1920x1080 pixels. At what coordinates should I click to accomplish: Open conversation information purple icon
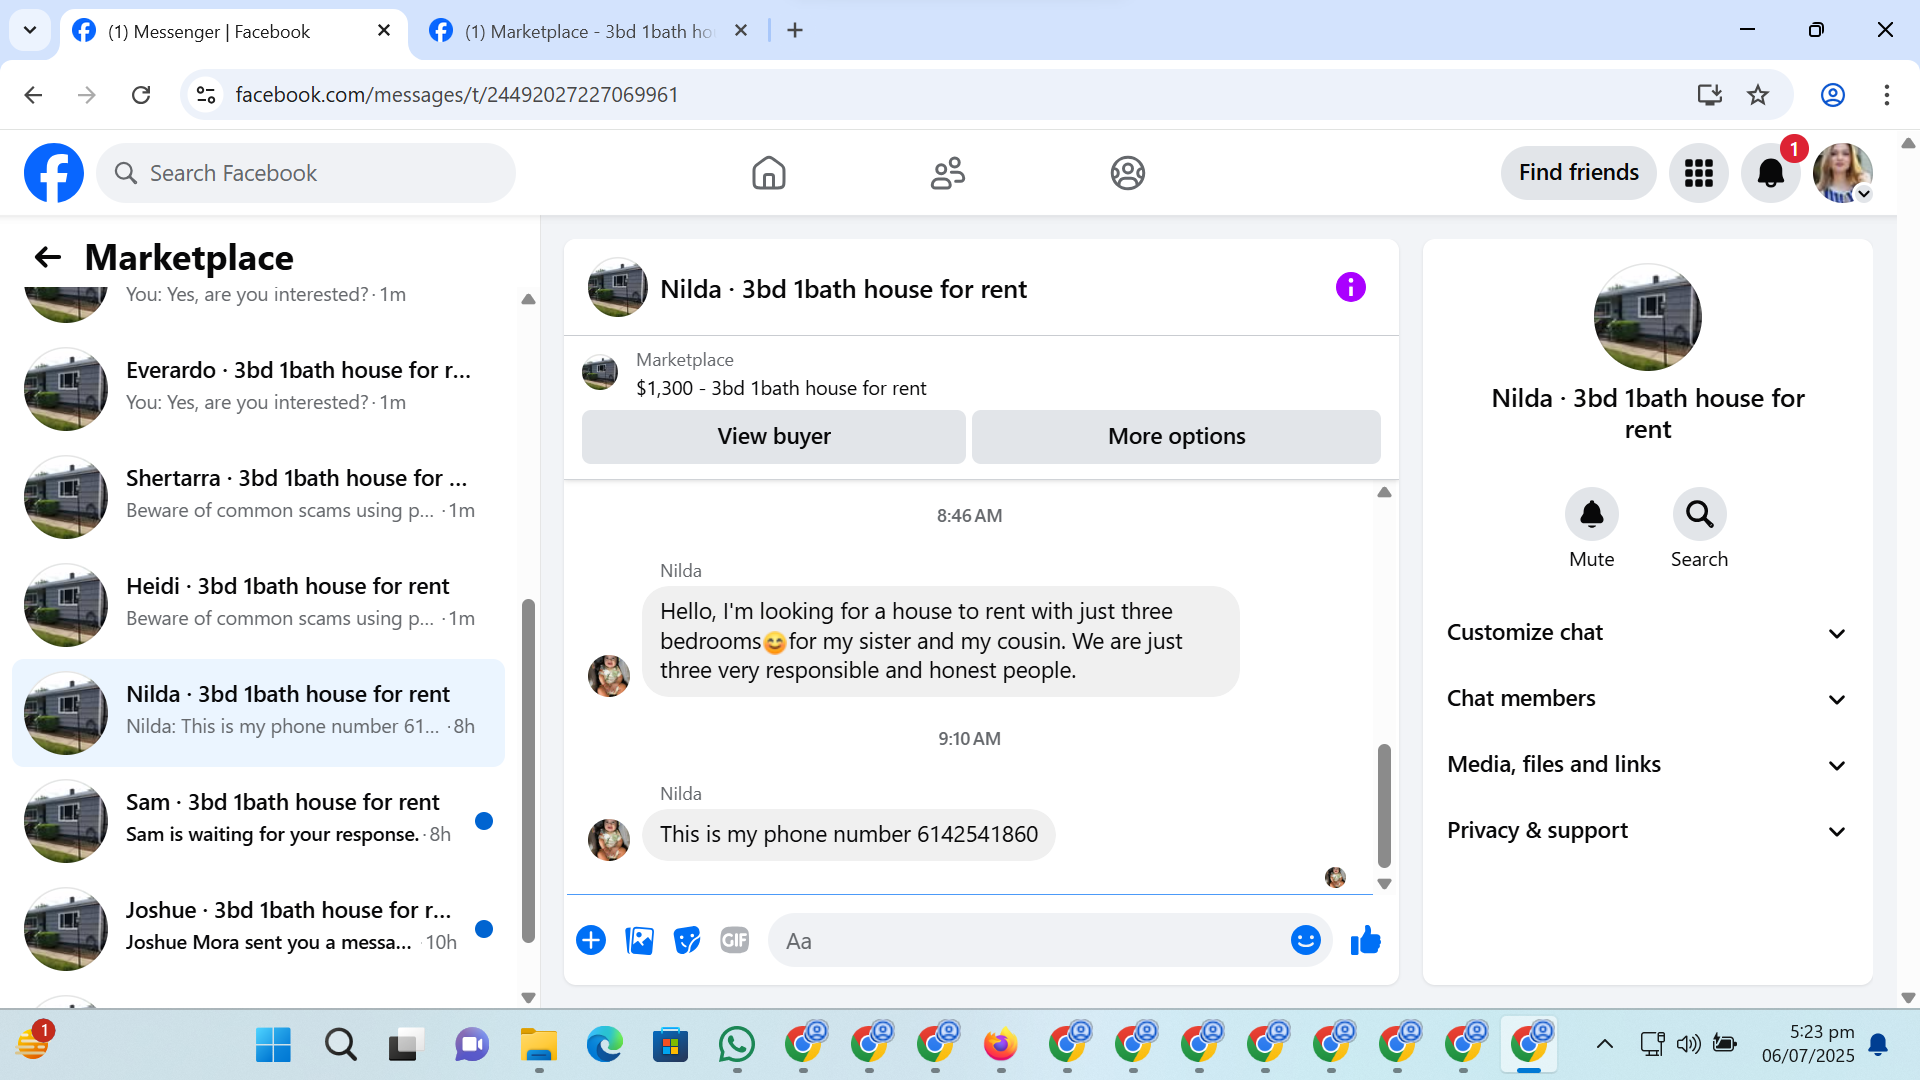coord(1350,288)
